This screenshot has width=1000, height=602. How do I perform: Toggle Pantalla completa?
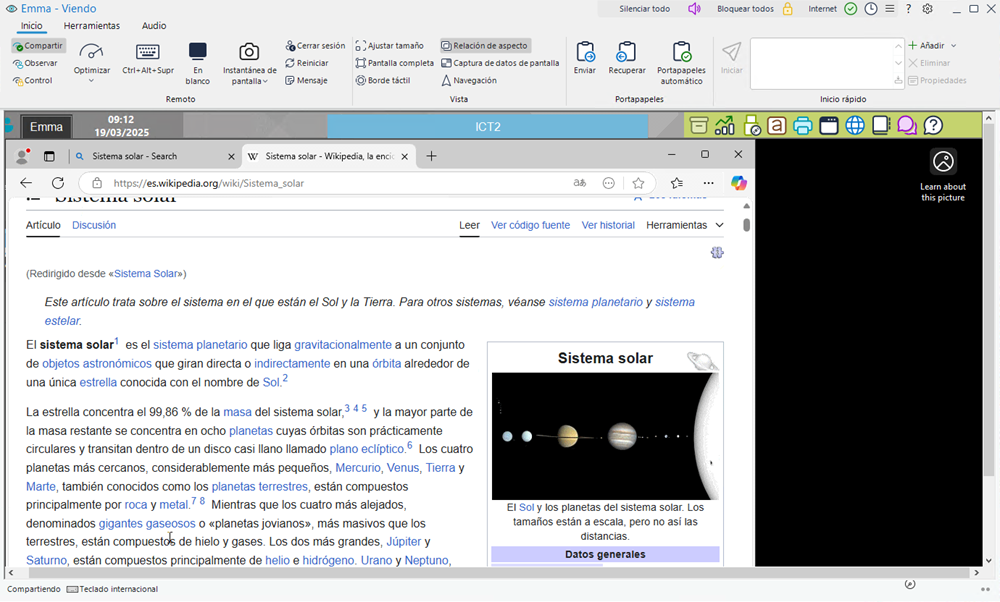coord(395,63)
